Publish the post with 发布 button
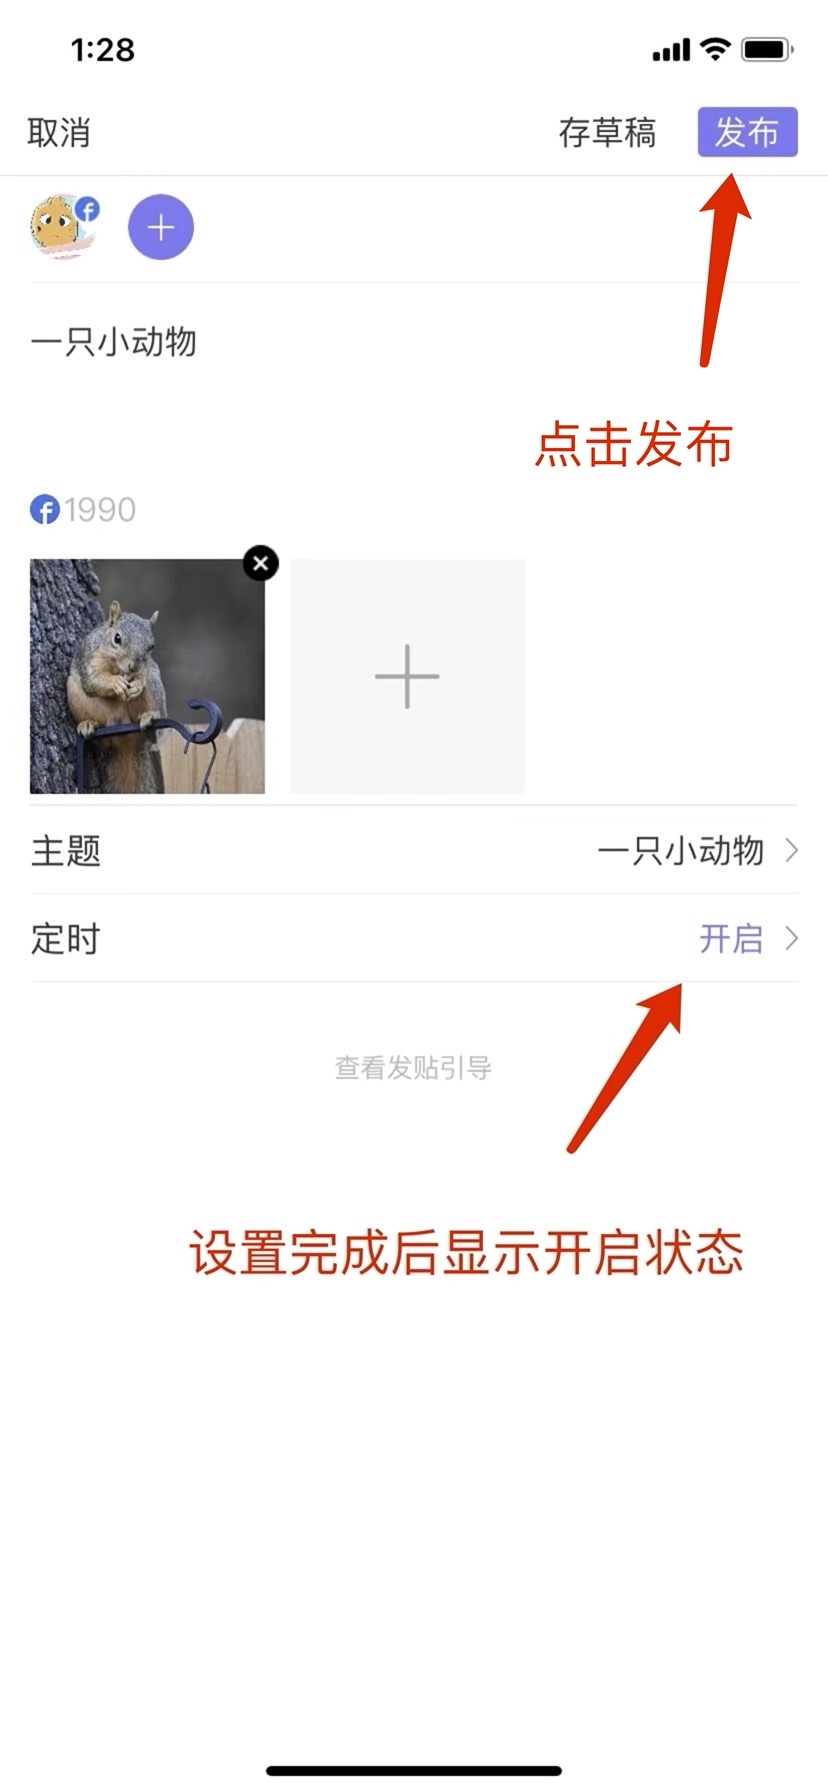The image size is (828, 1792). pos(747,132)
